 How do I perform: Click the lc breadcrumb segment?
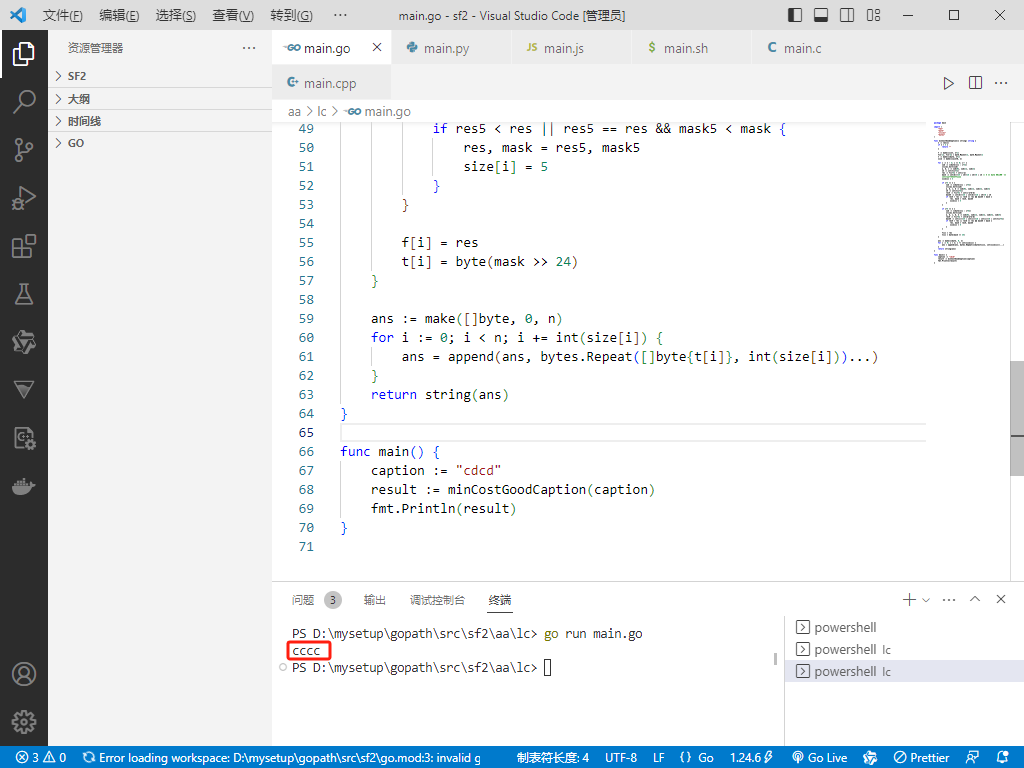322,112
